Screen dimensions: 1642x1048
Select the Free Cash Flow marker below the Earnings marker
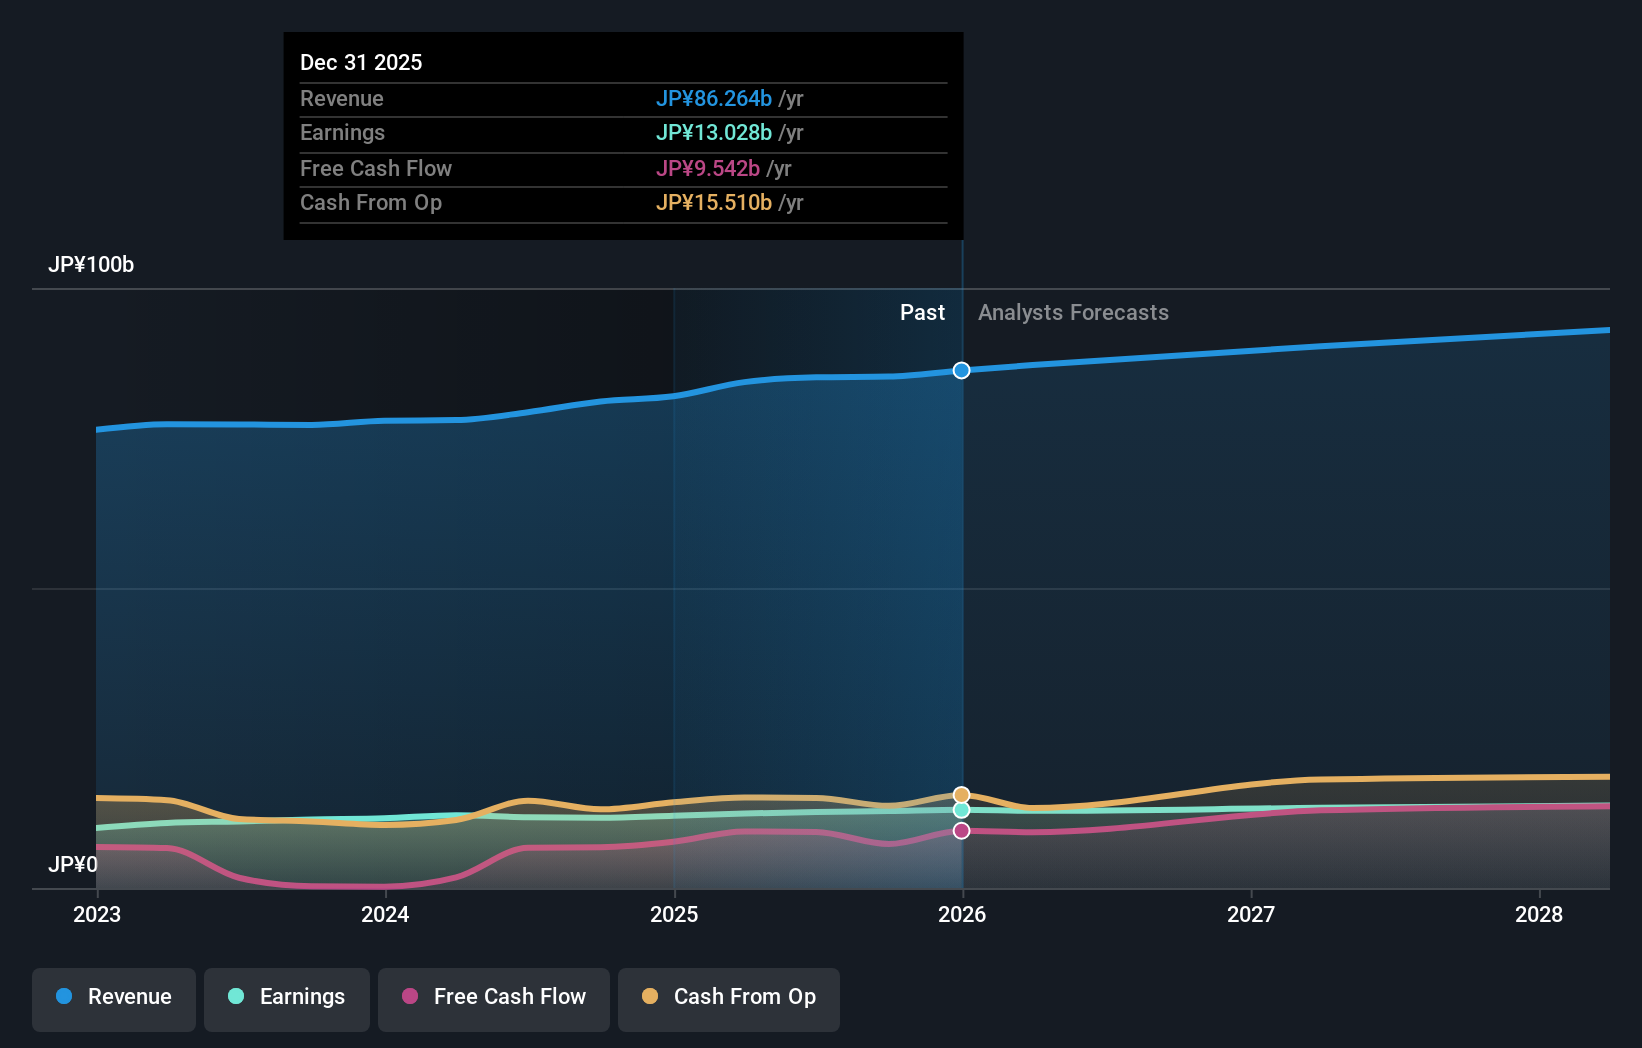click(961, 831)
